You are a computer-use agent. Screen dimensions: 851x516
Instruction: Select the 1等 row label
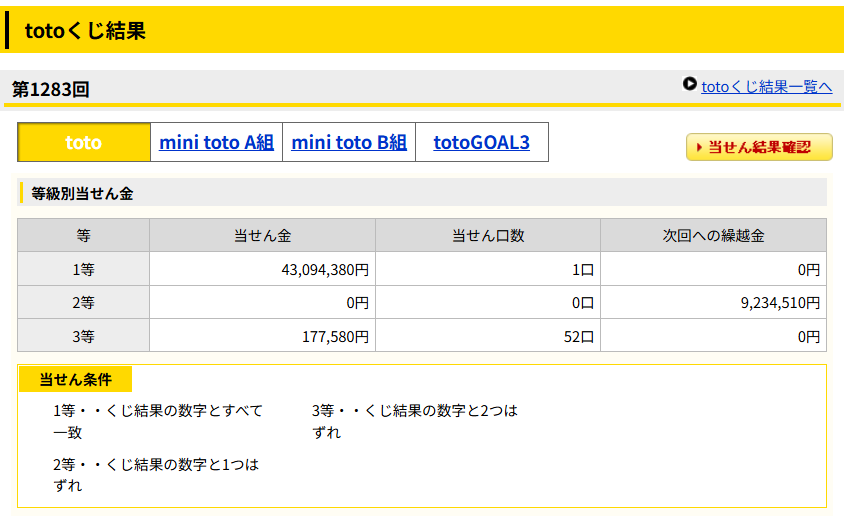coord(84,269)
